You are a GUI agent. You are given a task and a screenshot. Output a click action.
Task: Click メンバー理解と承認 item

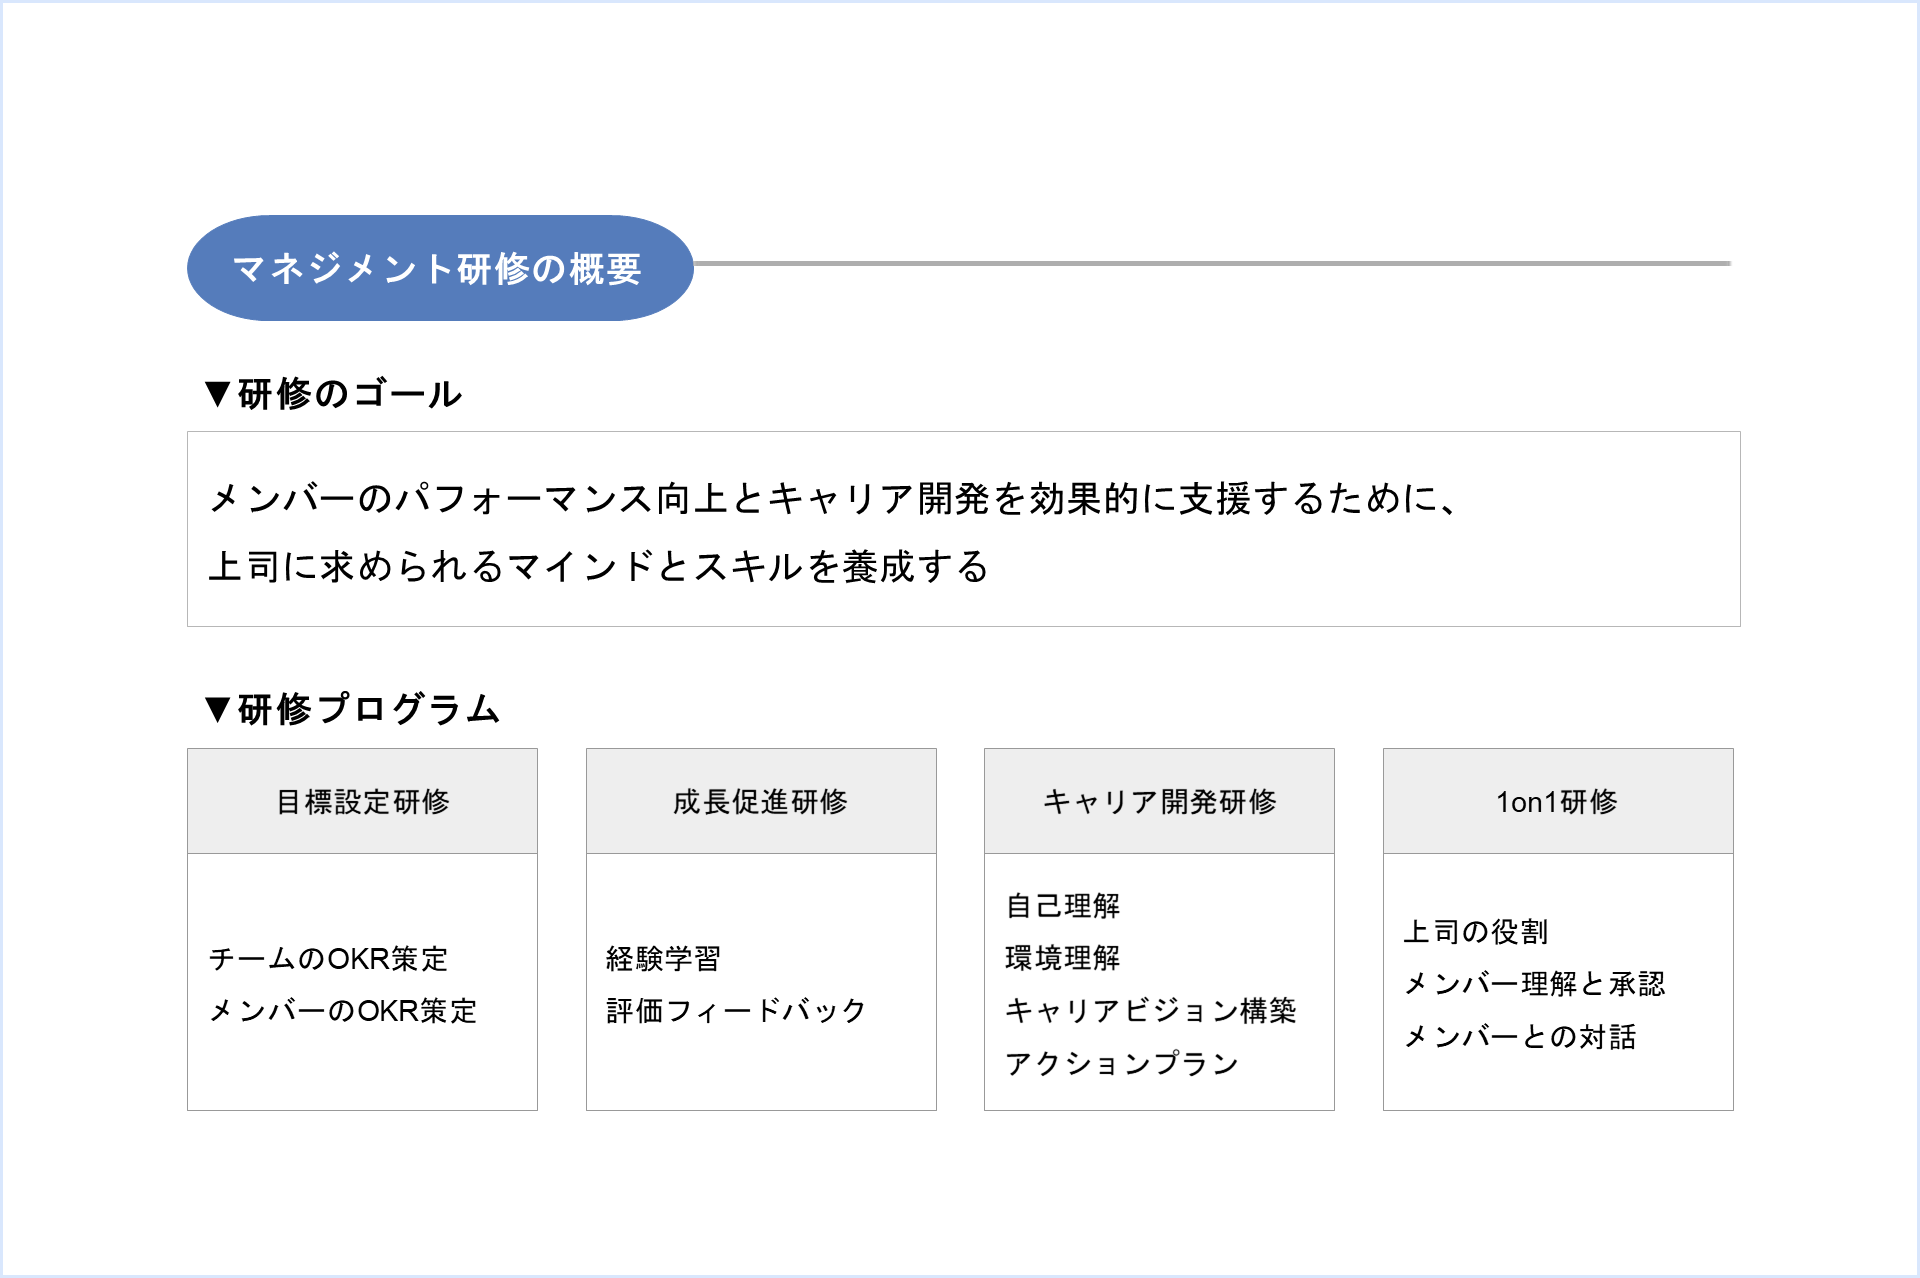[1534, 984]
